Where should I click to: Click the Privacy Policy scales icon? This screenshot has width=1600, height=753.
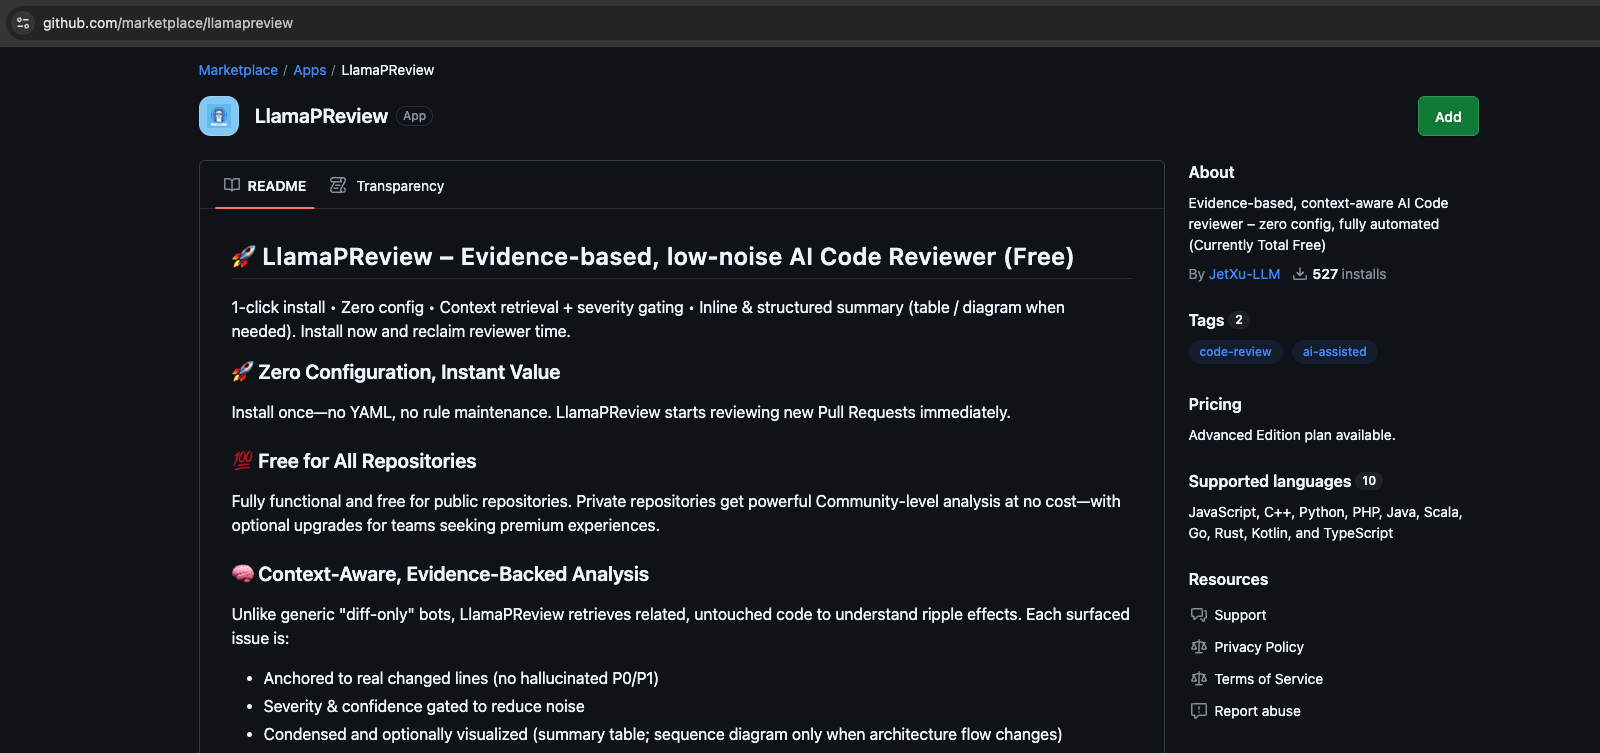1199,647
